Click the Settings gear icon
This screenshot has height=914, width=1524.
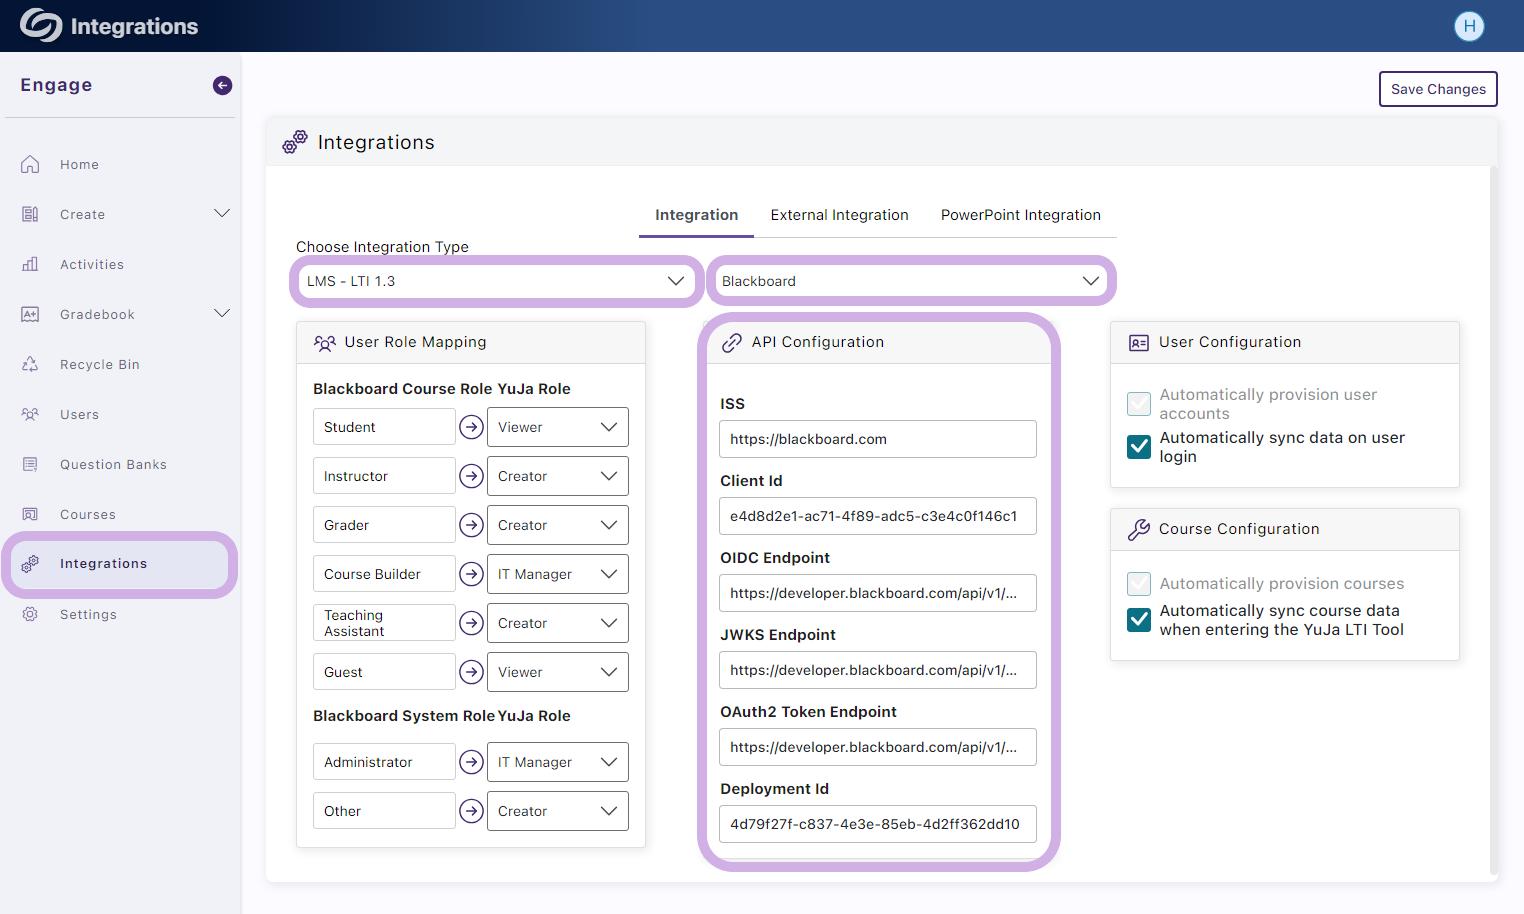pyautogui.click(x=30, y=614)
